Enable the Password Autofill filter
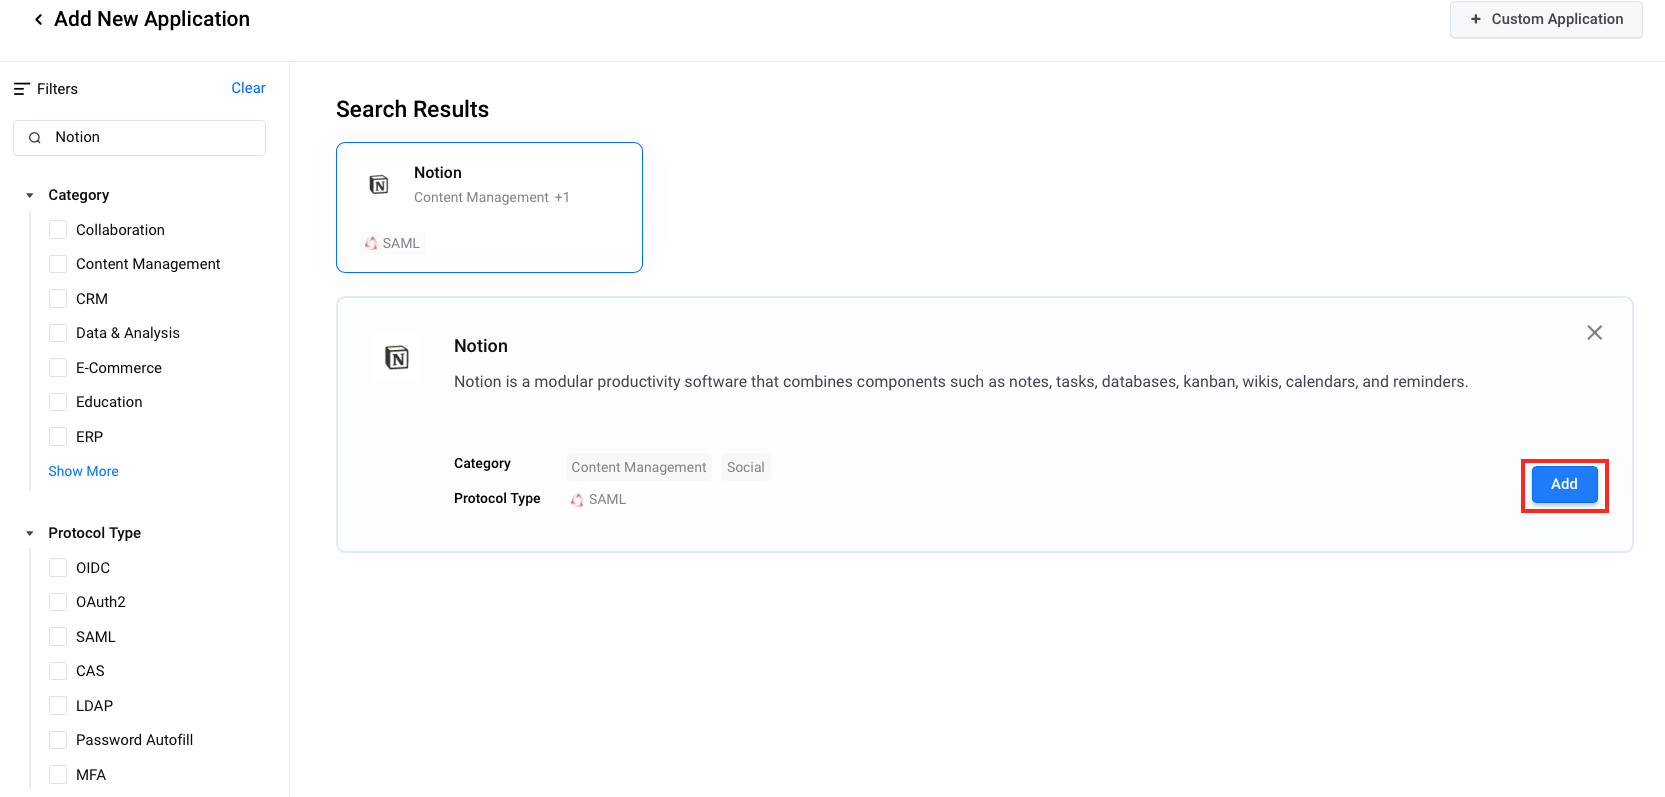This screenshot has width=1665, height=797. [x=58, y=740]
